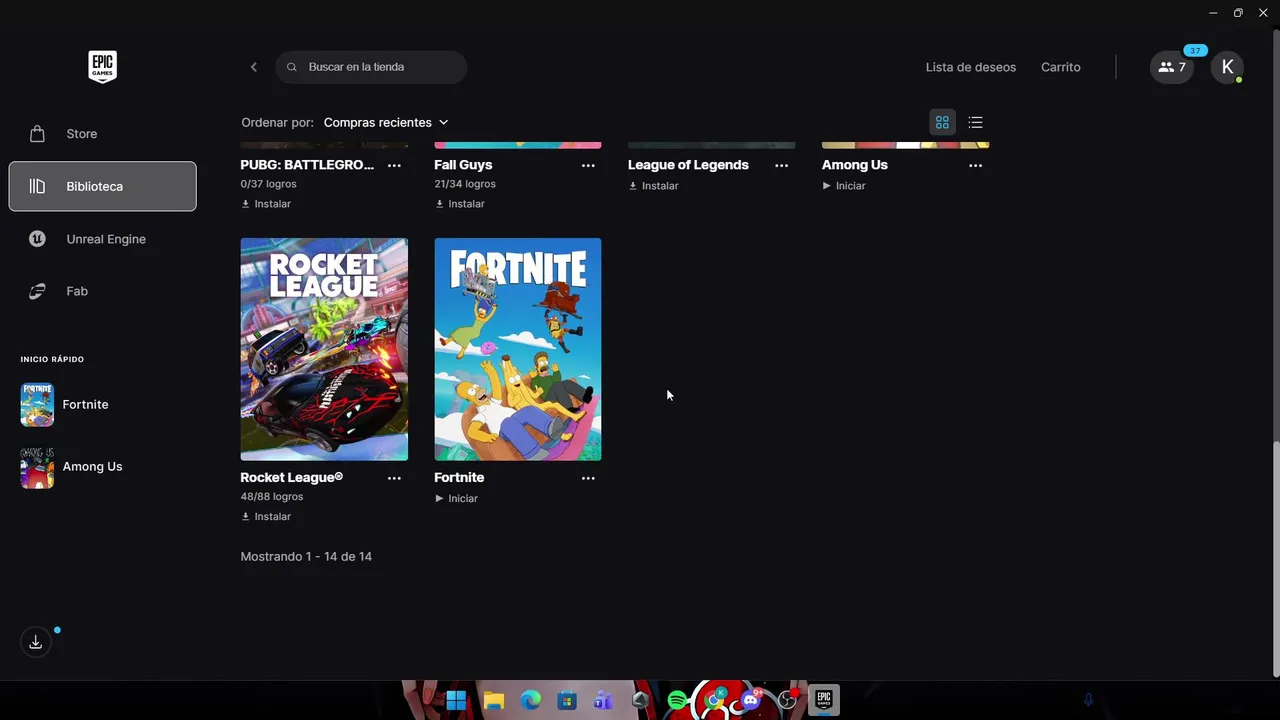Expand the Compras recientes sort dropdown
This screenshot has height=720, width=1280.
click(386, 122)
